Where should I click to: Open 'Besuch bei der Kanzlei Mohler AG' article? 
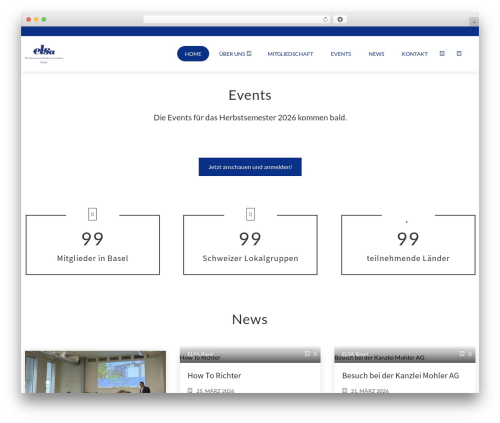[x=400, y=375]
